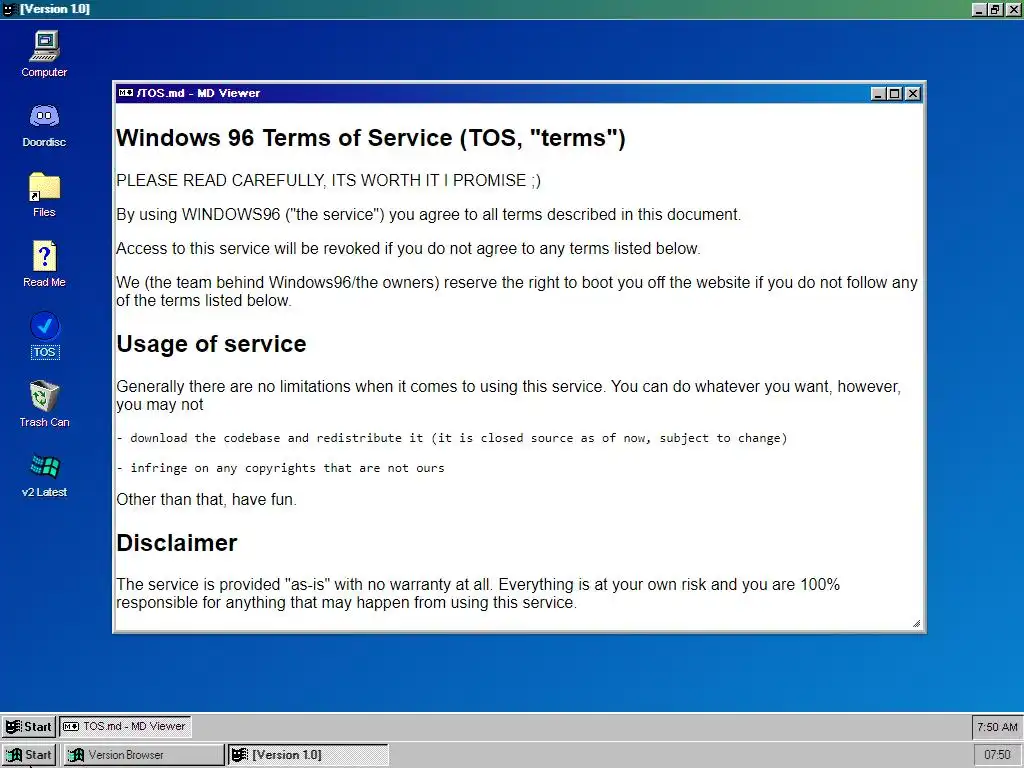Click the 7:50 AM inner taskbar clock
The image size is (1024, 768).
coord(997,726)
